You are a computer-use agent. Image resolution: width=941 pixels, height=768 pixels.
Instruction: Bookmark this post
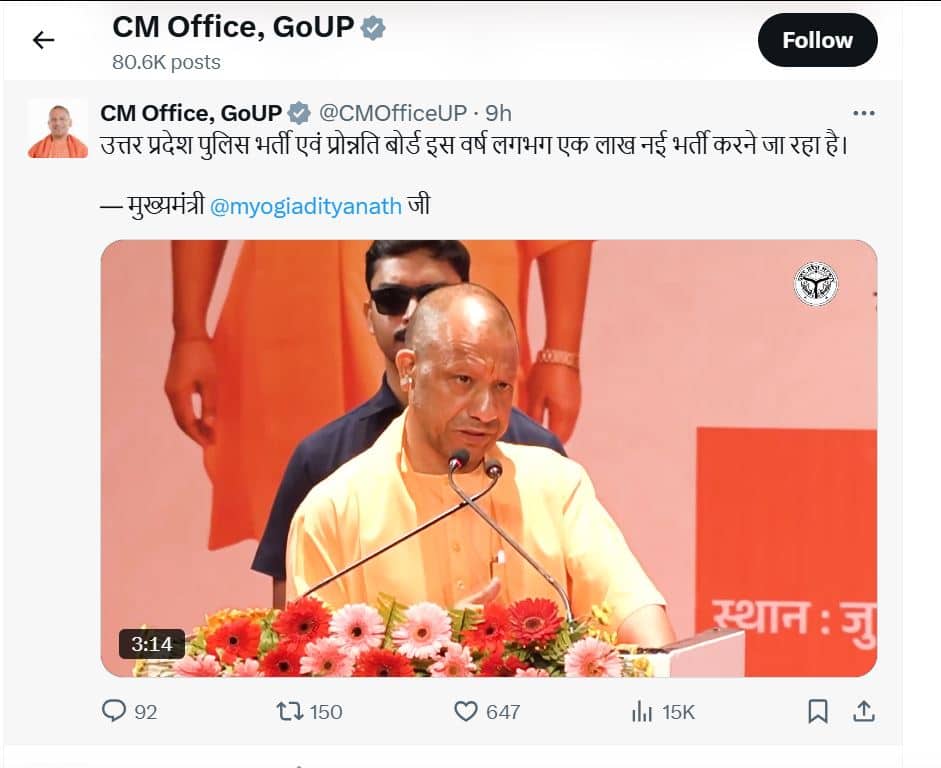click(x=817, y=712)
